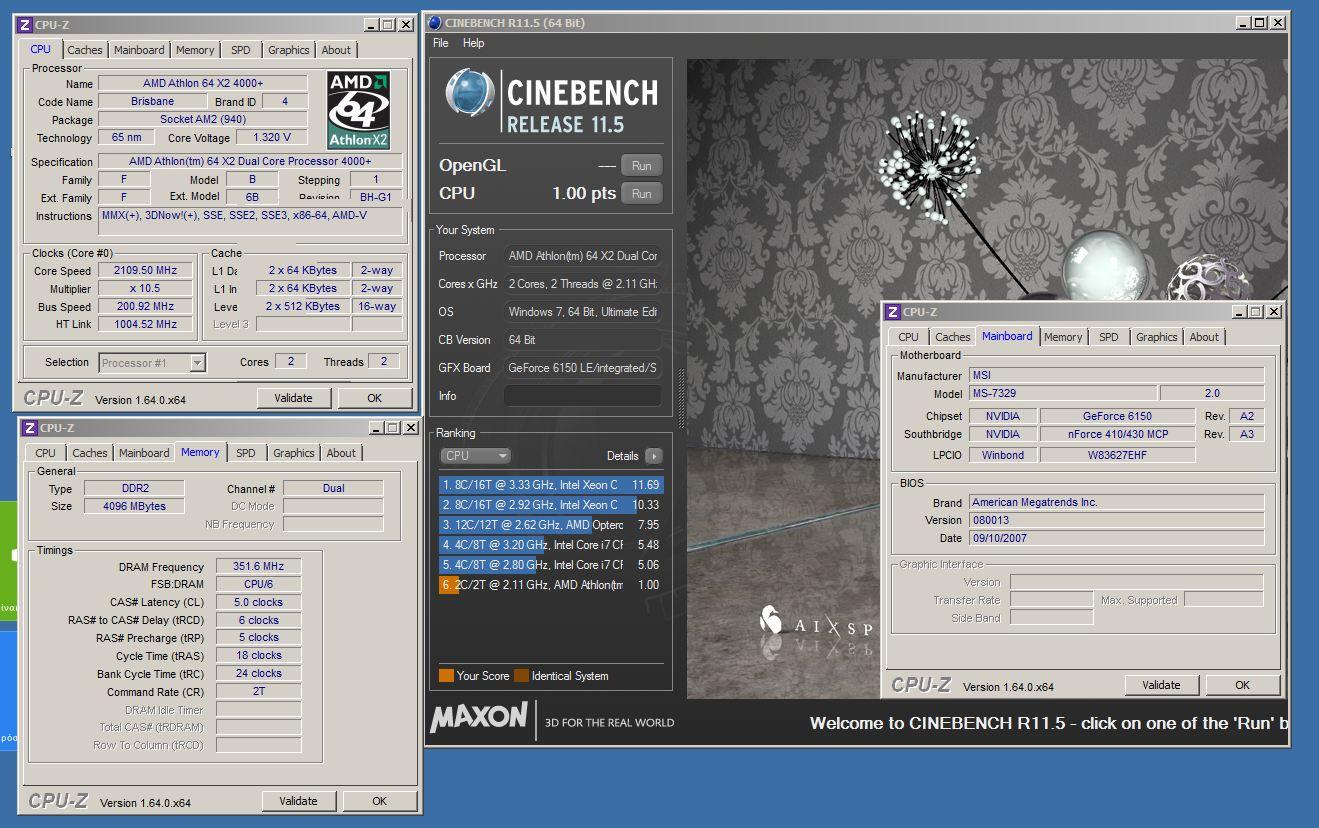The height and width of the screenshot is (828, 1319).
Task: Click the HT Link value 1004.52 MHz
Action: pos(147,325)
